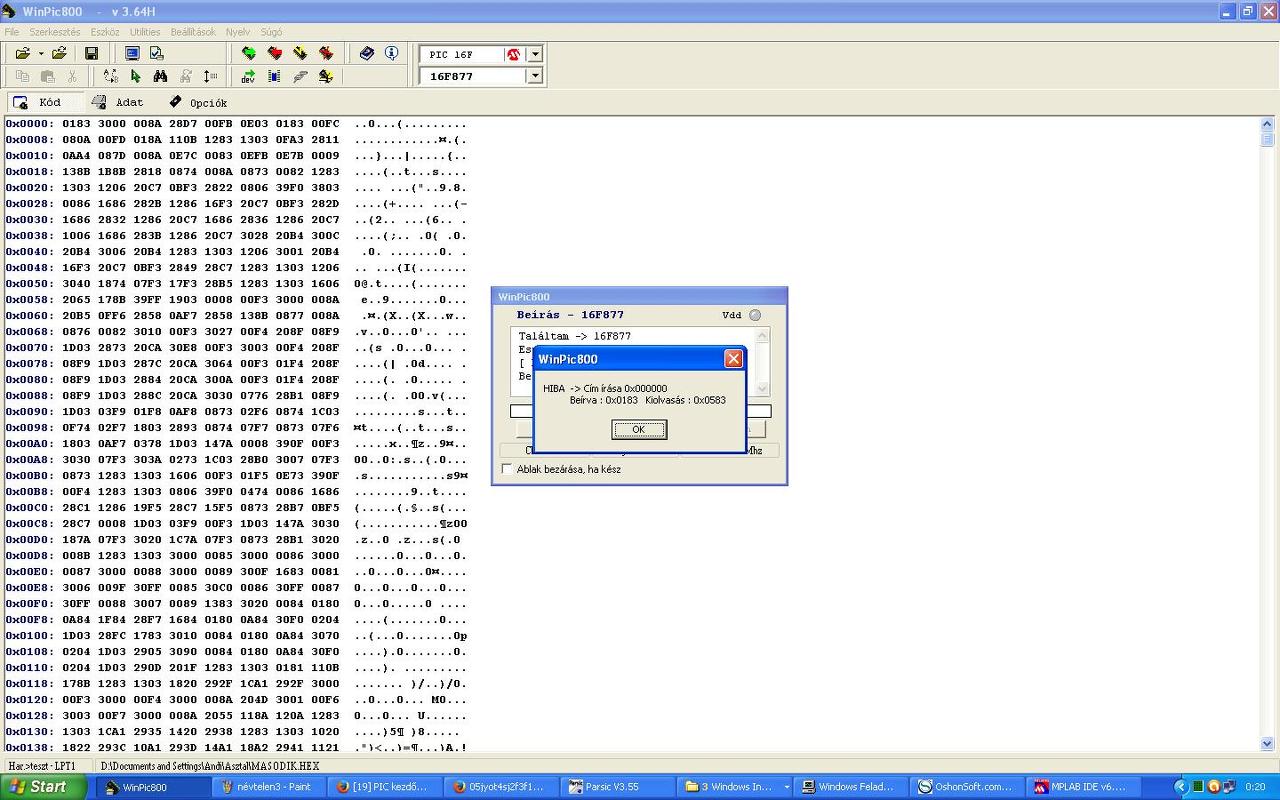Click the blue chip hardware test icon

tap(274, 76)
